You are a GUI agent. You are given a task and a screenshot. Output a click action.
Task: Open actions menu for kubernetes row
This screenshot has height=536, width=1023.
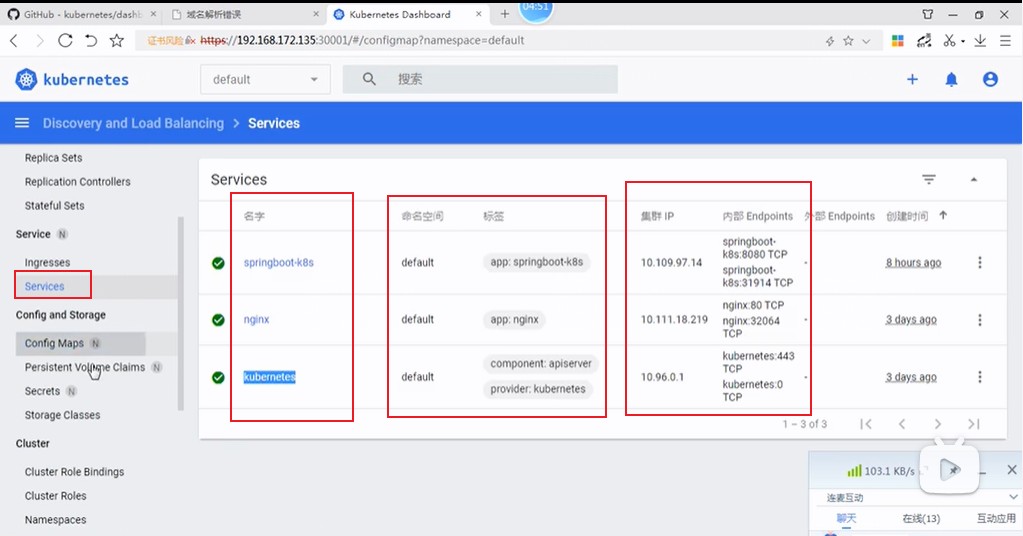click(x=979, y=377)
